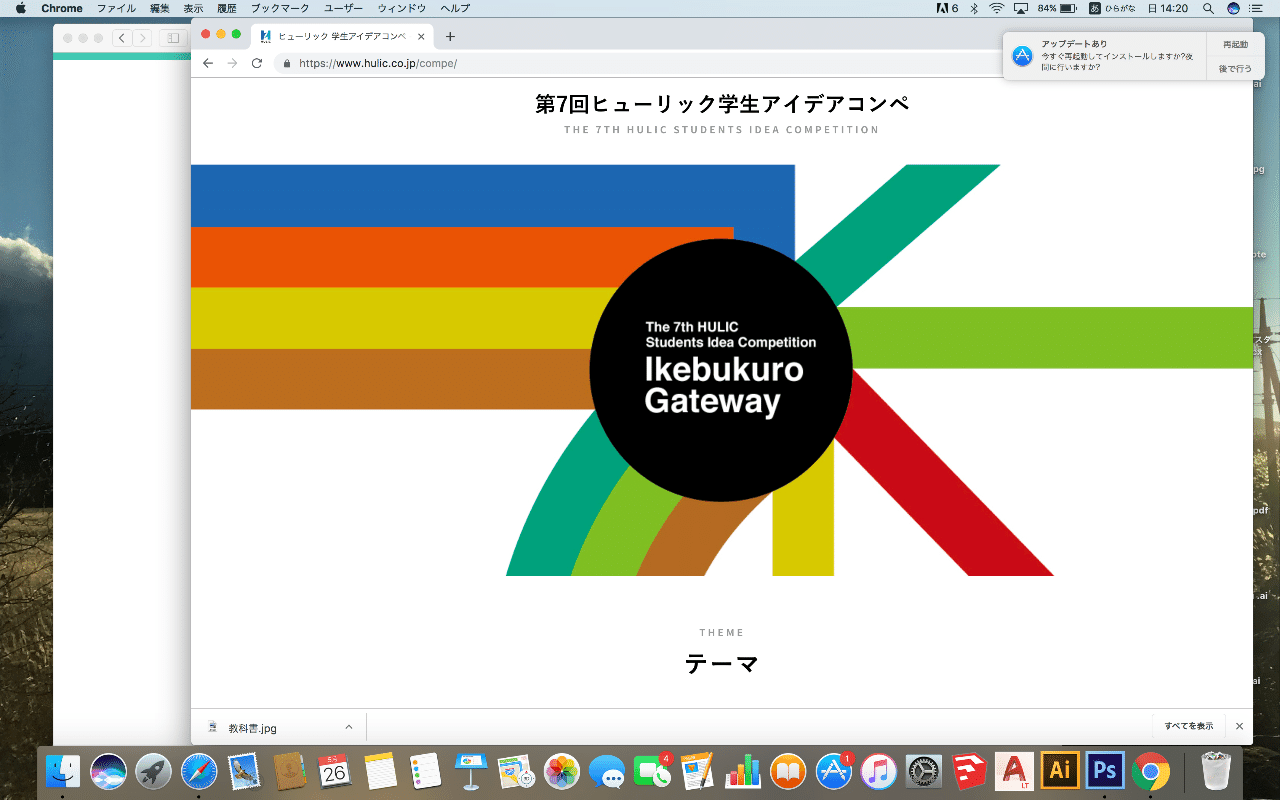
Task: Open Launchpad rocket in the Dock
Action: pos(154,771)
